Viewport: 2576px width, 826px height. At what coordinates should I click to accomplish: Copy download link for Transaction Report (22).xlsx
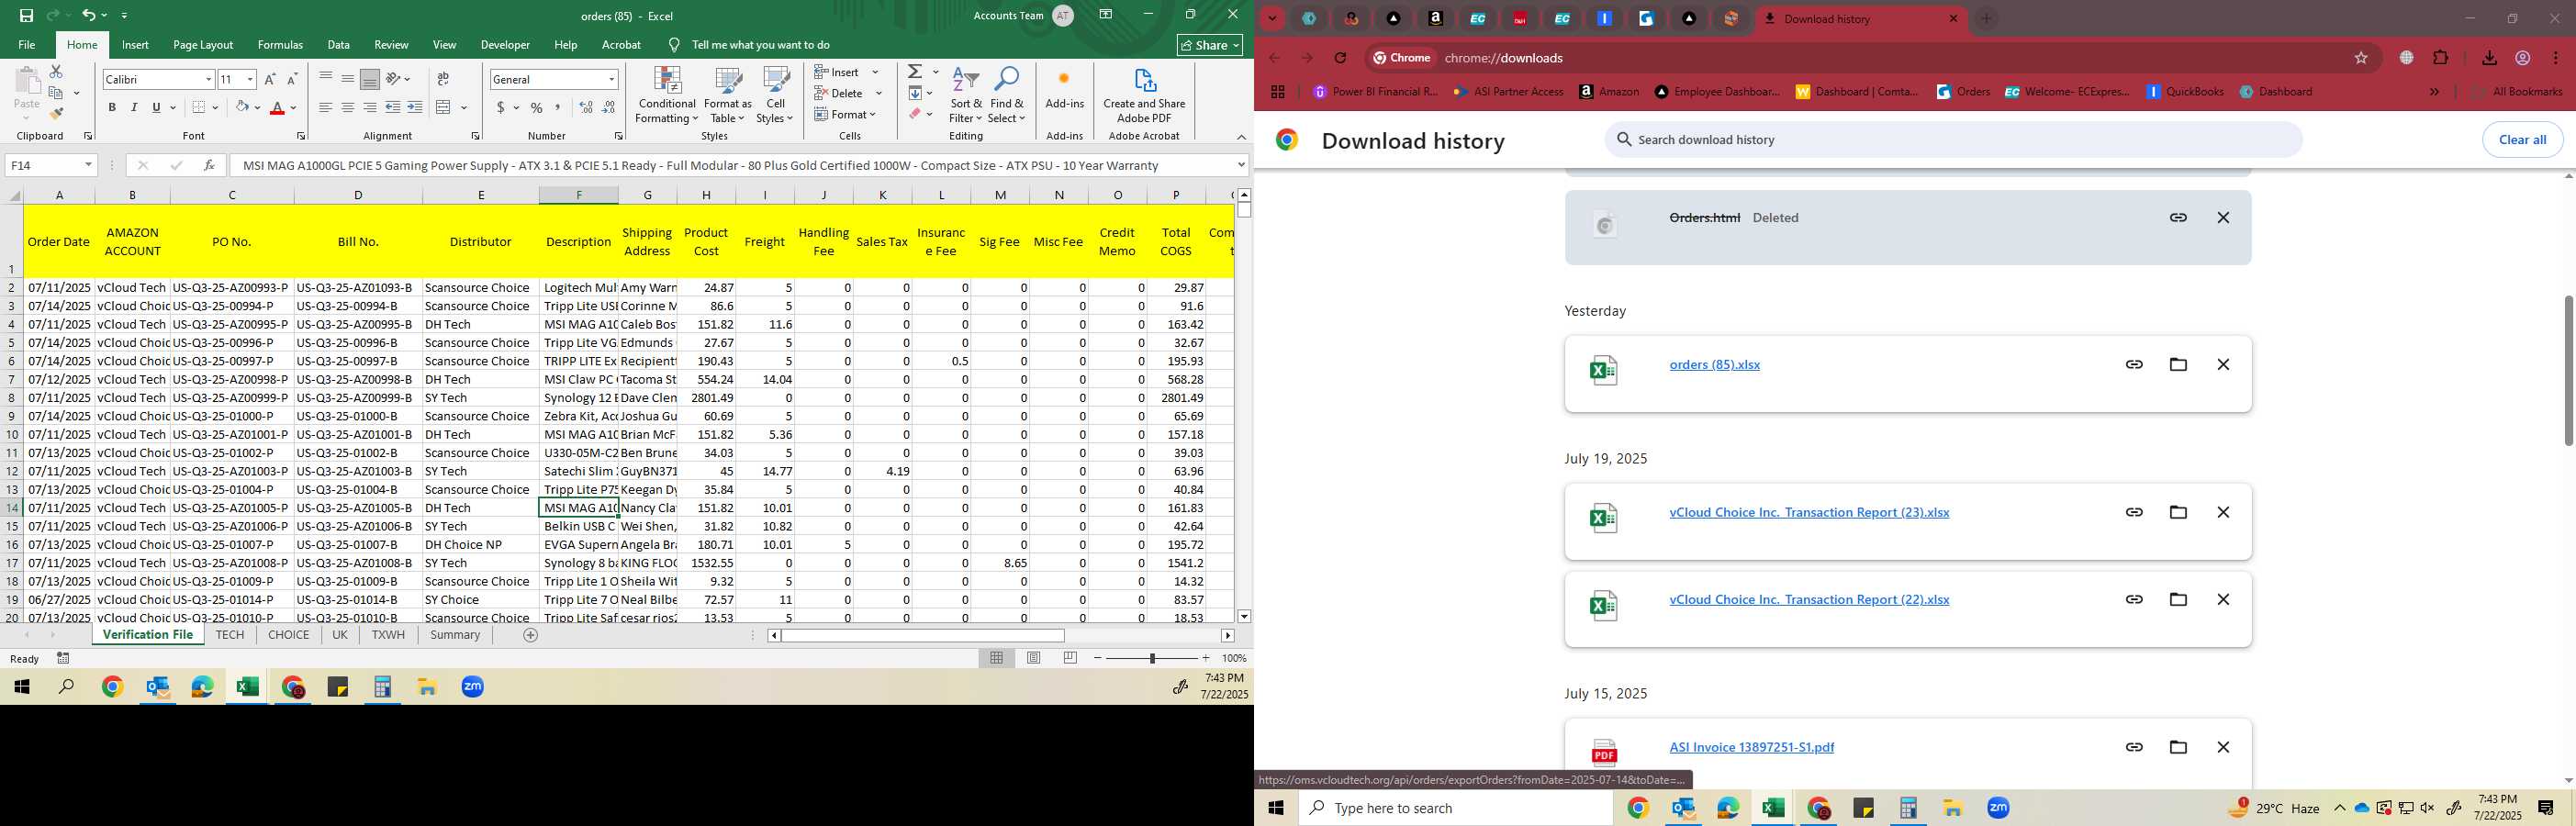2134,600
